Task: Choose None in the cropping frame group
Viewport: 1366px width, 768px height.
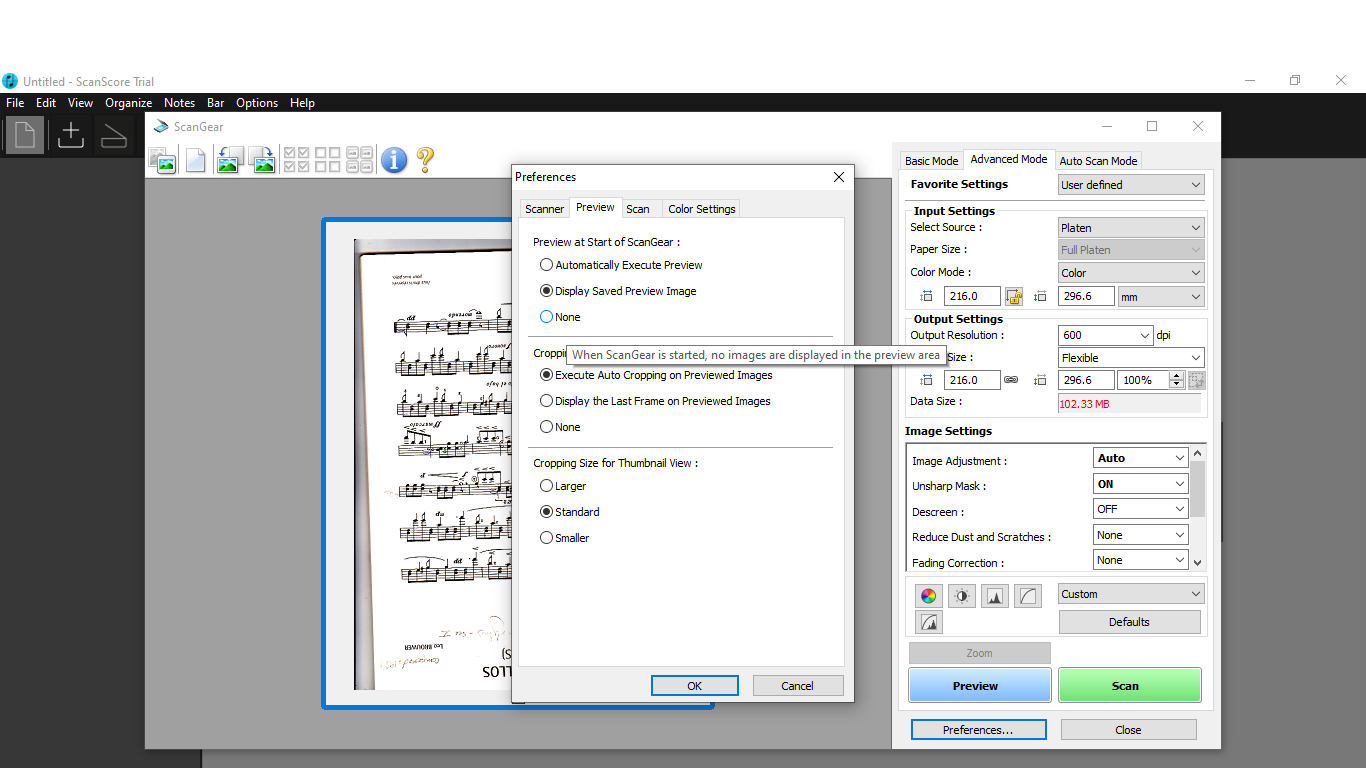Action: point(560,427)
